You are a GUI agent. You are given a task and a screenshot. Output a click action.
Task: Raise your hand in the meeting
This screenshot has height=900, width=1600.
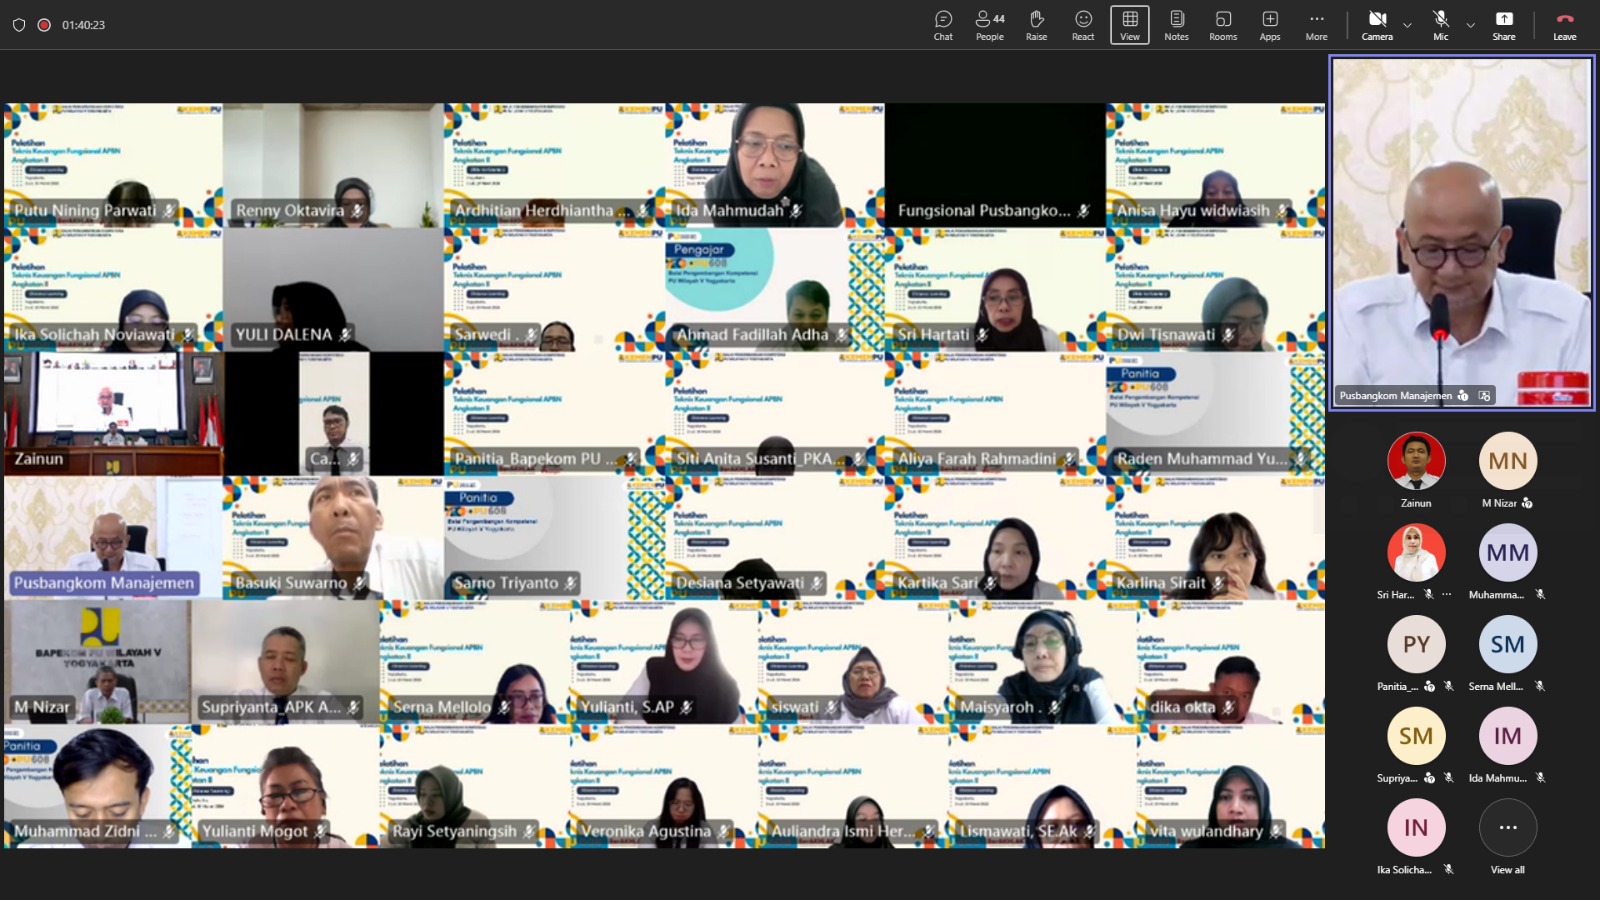1036,25
